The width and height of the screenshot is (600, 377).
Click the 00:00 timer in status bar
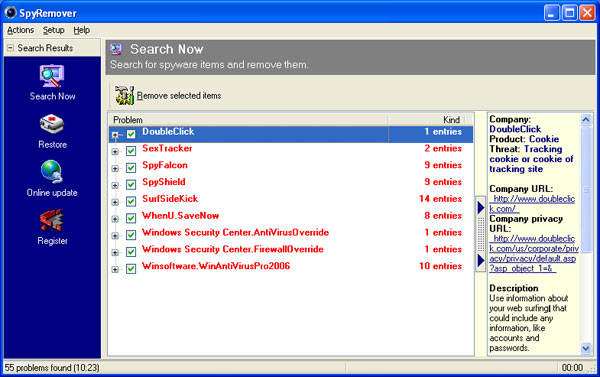tap(572, 368)
